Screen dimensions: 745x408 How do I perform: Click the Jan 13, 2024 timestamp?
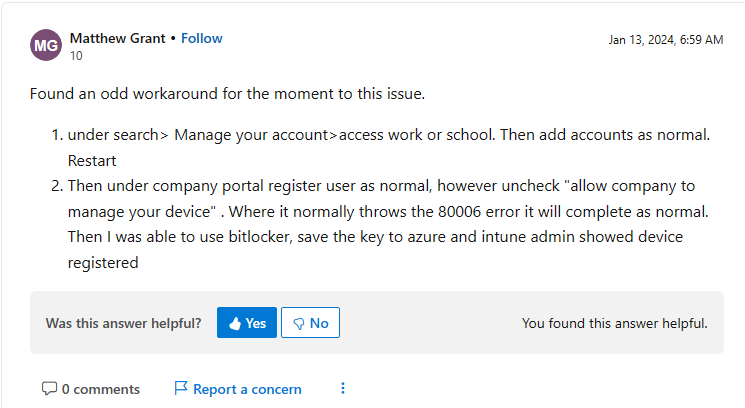[x=666, y=40]
